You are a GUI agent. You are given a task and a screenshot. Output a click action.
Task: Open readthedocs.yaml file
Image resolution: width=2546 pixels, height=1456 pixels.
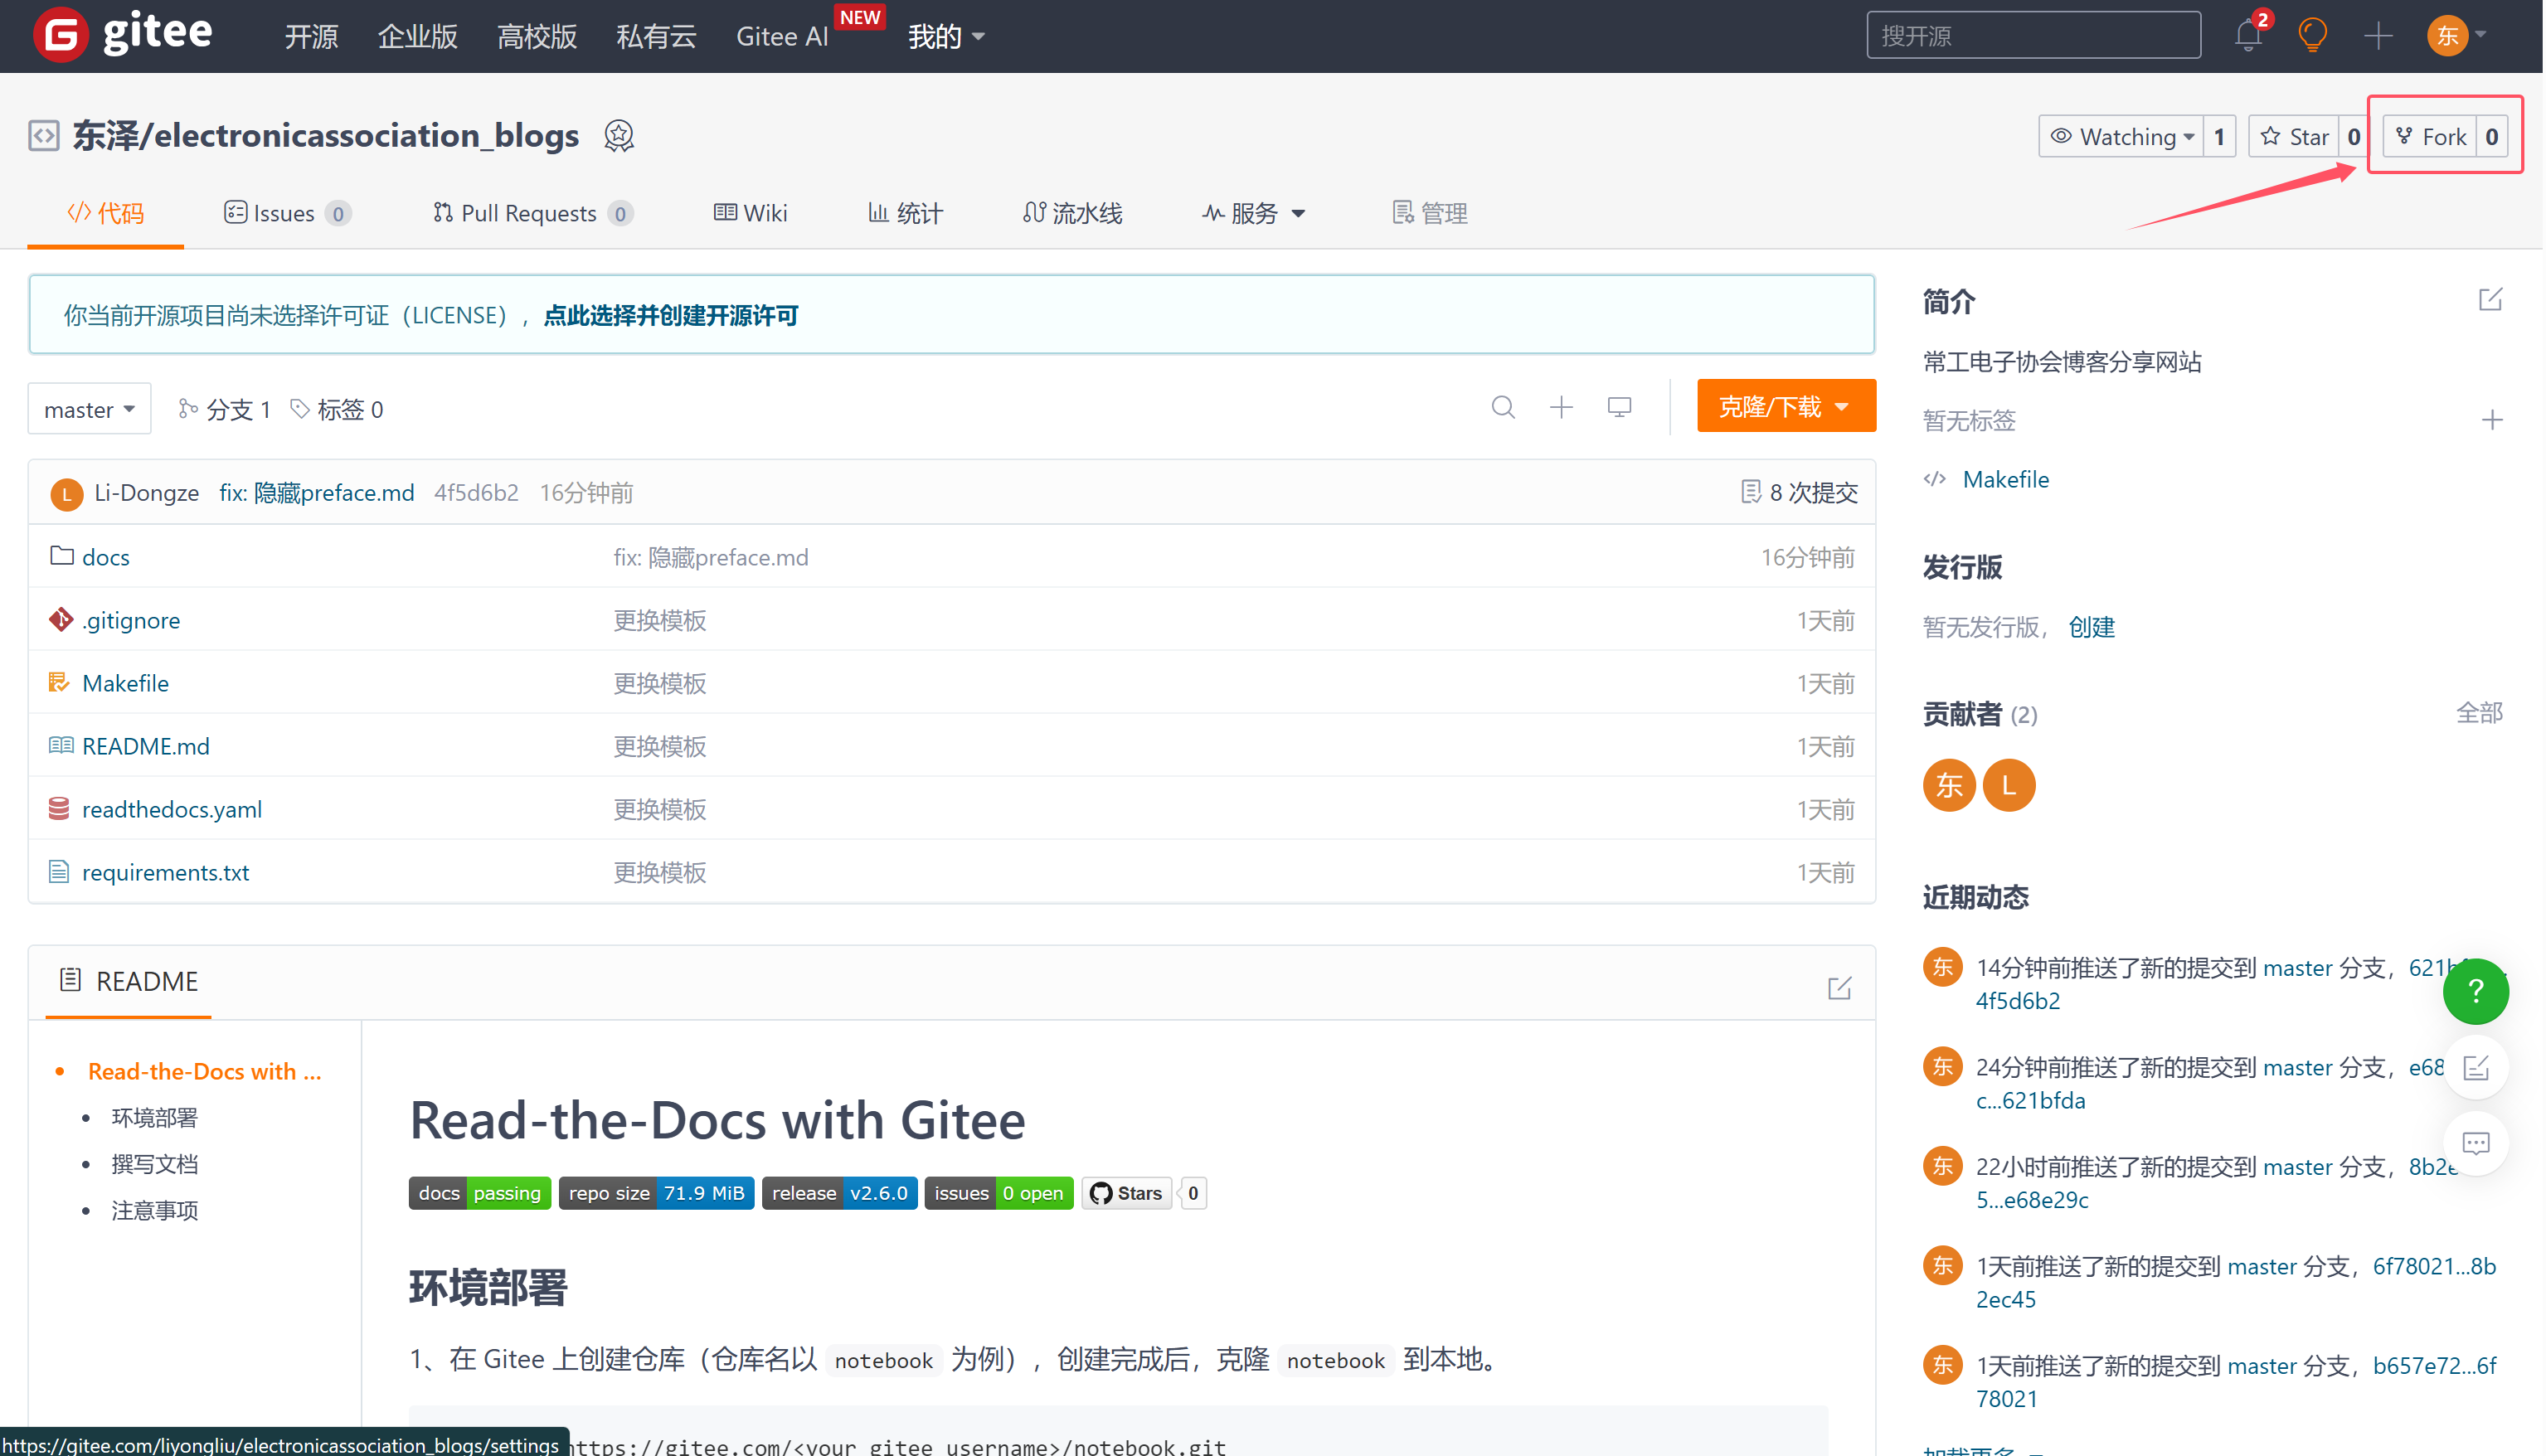[x=171, y=809]
